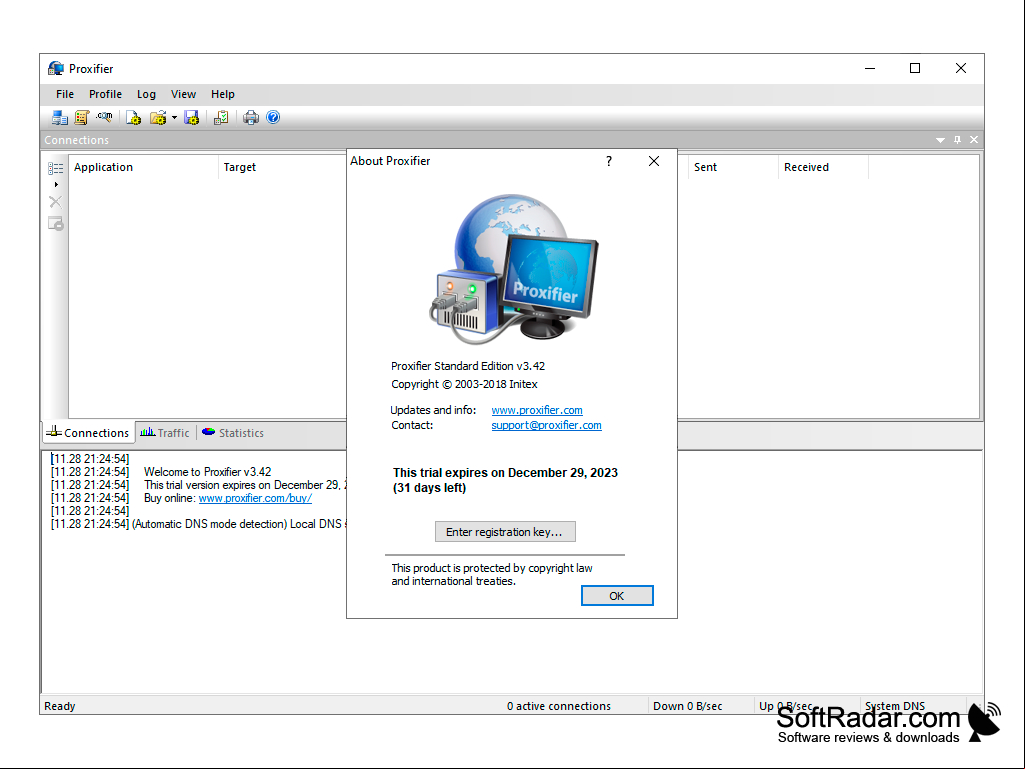Viewport: 1025px width, 769px height.
Task: Click 'Down 0 B/sec' status bar entry
Action: coord(688,706)
